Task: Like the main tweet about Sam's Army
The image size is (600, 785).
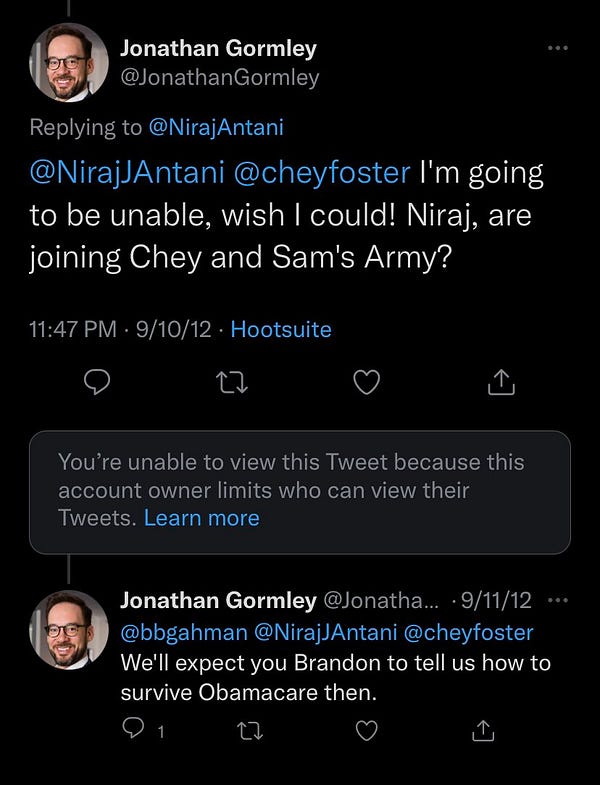Action: coord(367,381)
